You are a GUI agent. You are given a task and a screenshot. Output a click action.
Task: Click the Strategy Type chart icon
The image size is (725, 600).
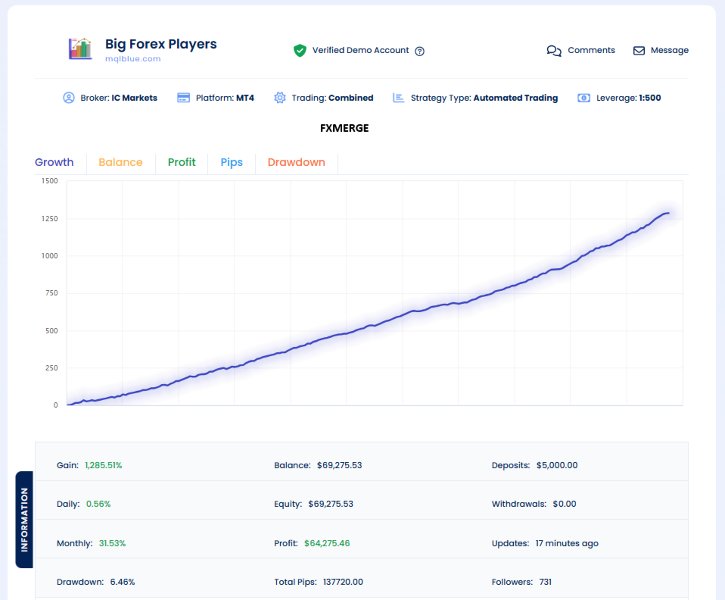tap(399, 98)
